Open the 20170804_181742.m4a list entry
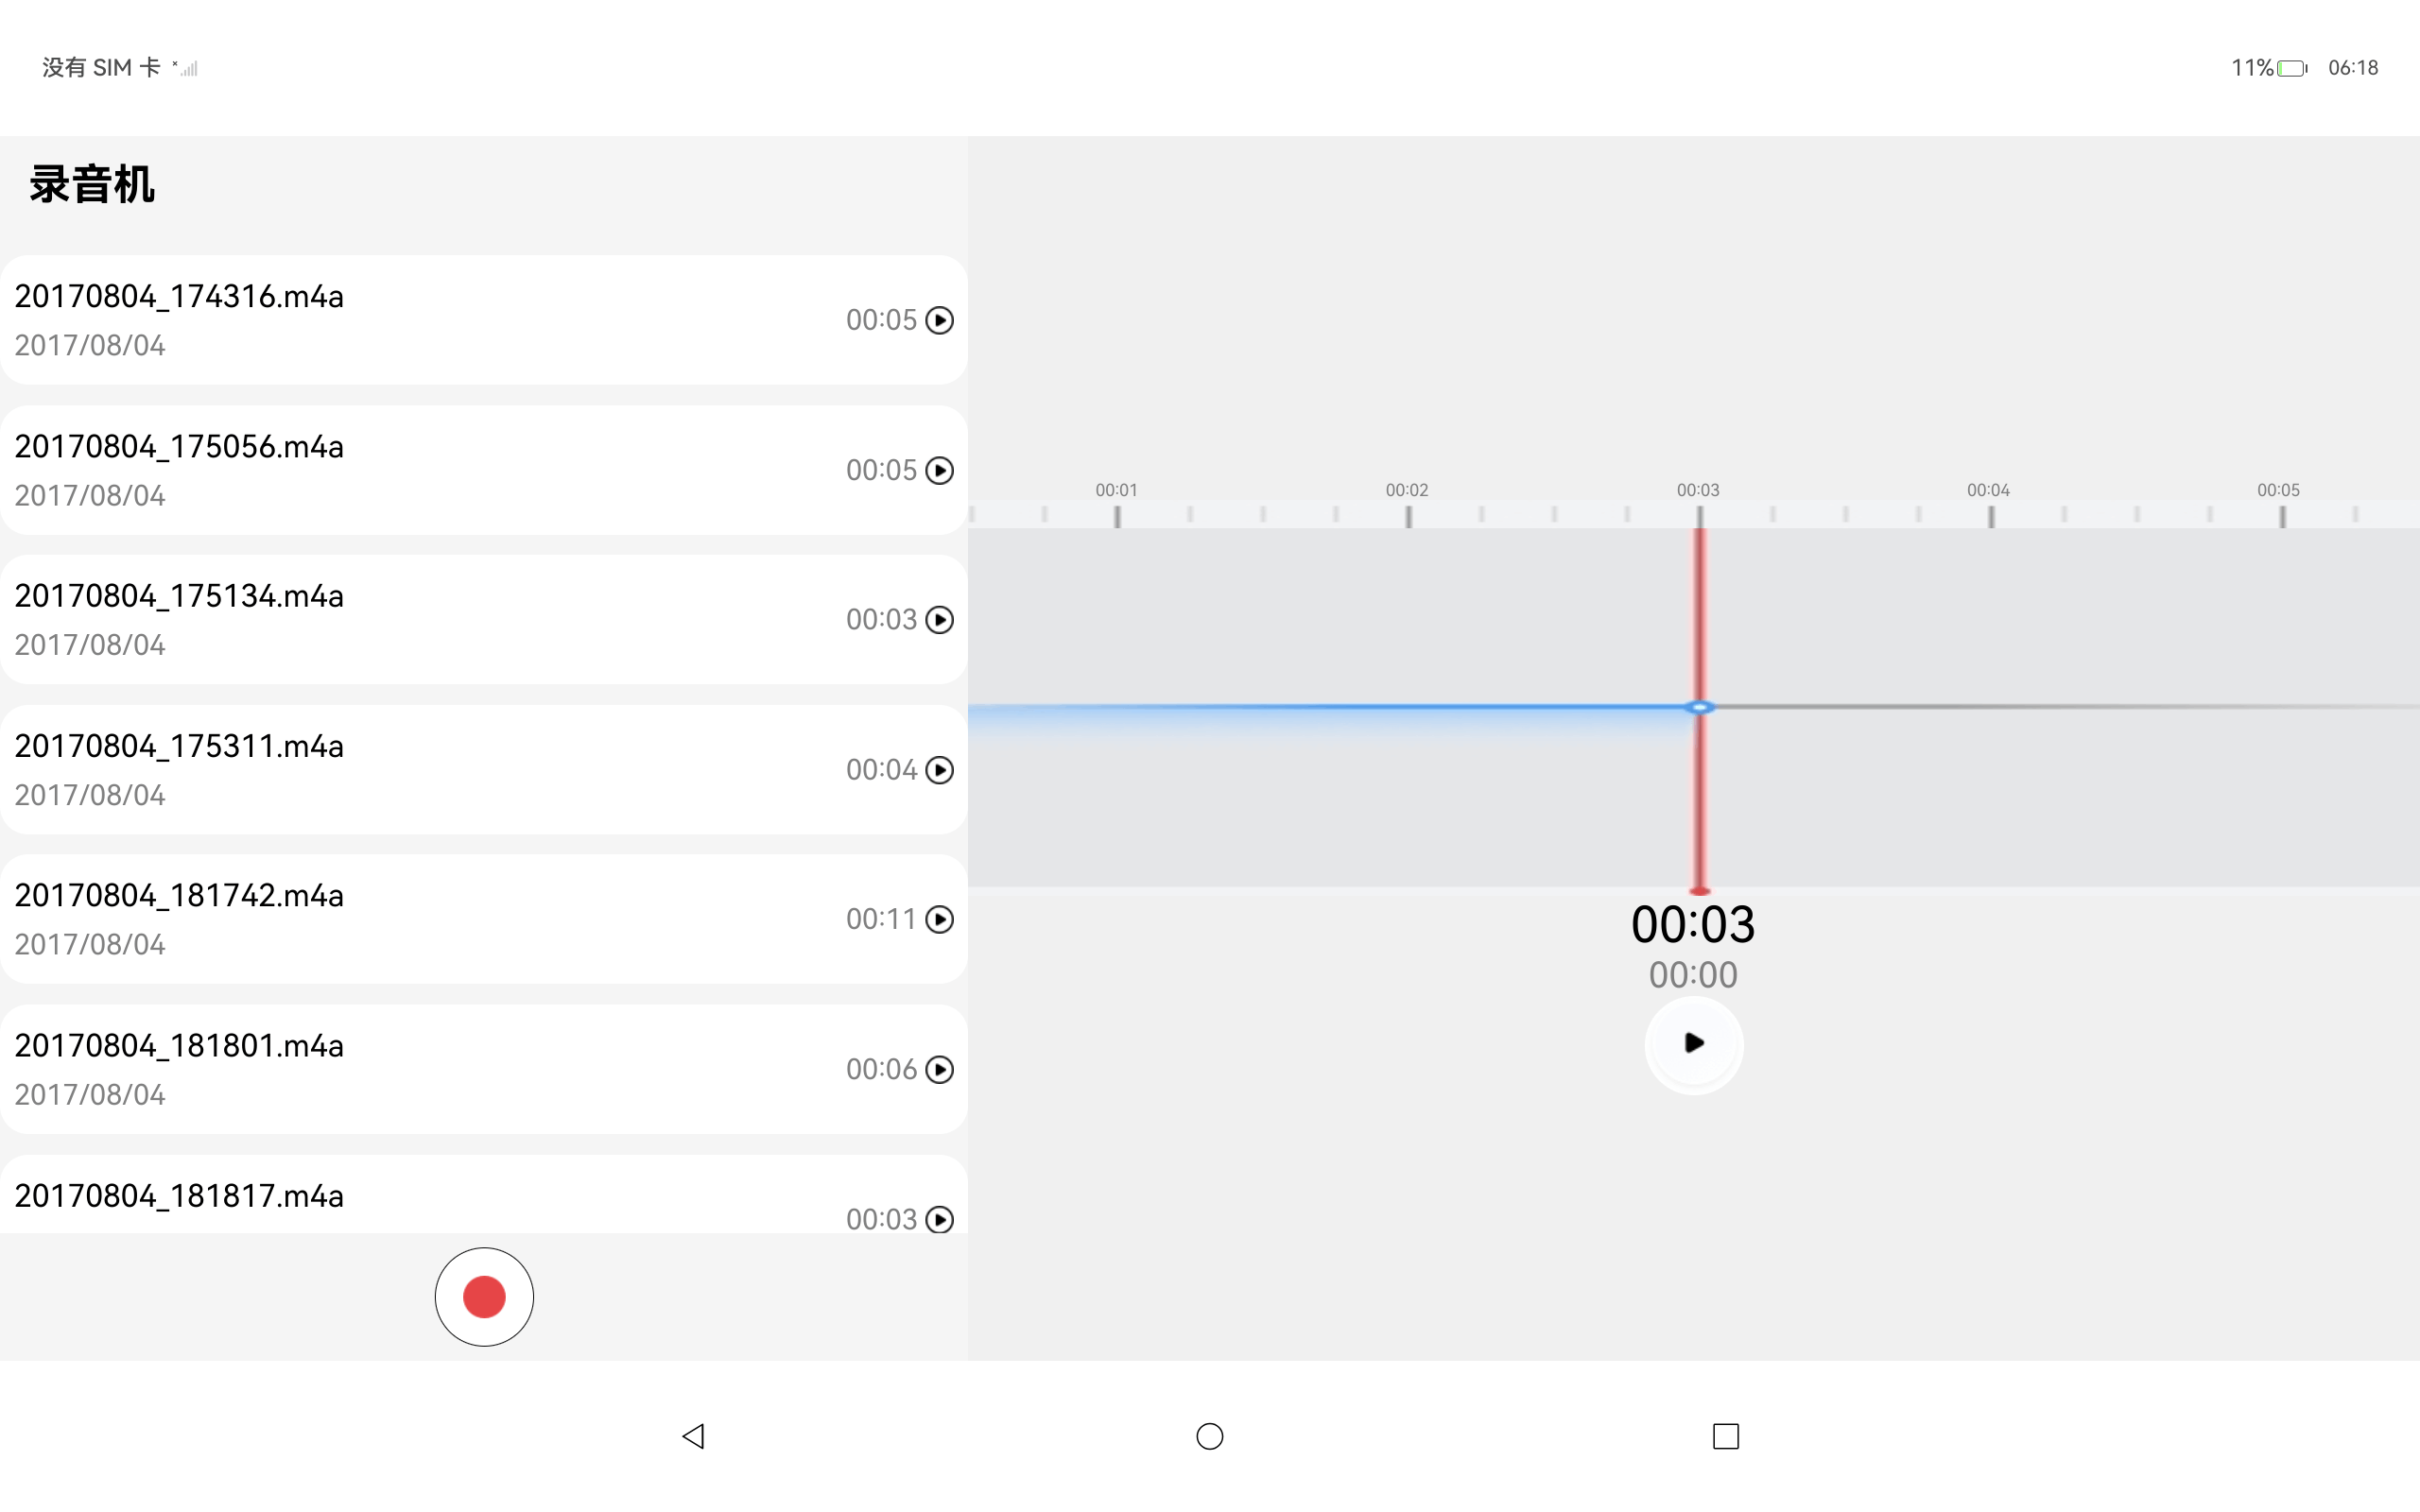This screenshot has width=2420, height=1512. coord(484,919)
